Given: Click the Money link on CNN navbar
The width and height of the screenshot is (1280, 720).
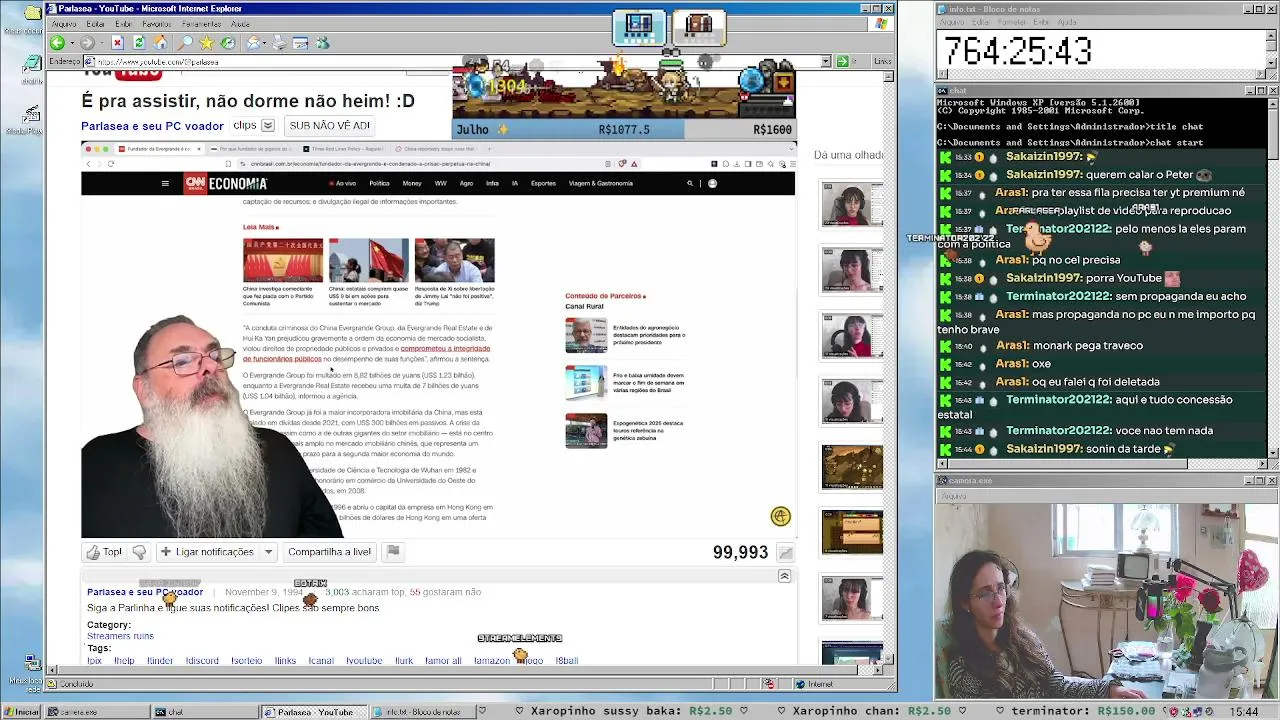Looking at the screenshot, I should (412, 184).
